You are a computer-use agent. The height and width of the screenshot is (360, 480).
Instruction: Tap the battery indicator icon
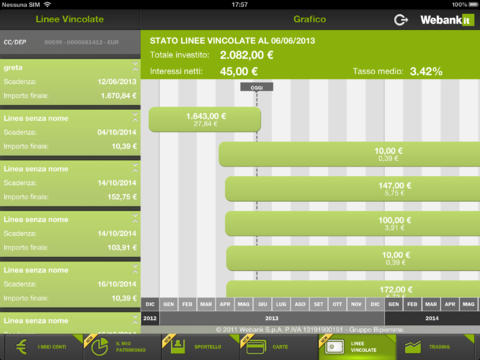(474, 4)
